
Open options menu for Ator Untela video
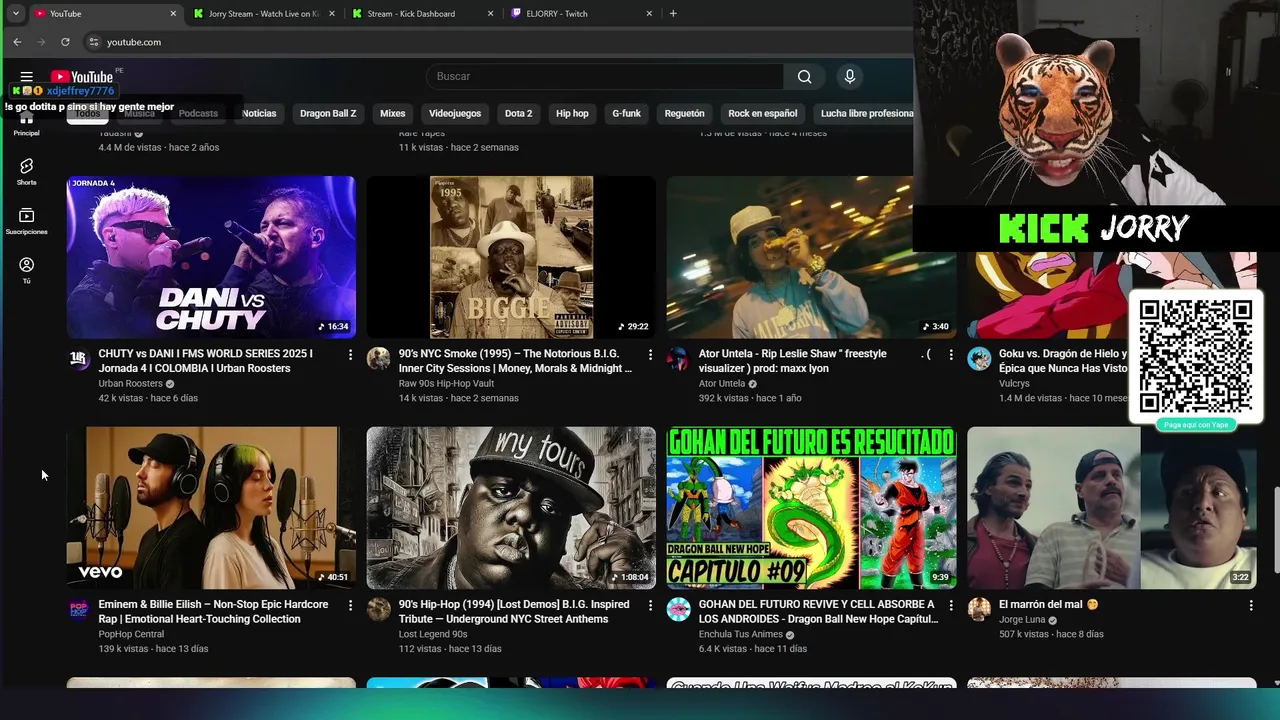[x=950, y=355]
